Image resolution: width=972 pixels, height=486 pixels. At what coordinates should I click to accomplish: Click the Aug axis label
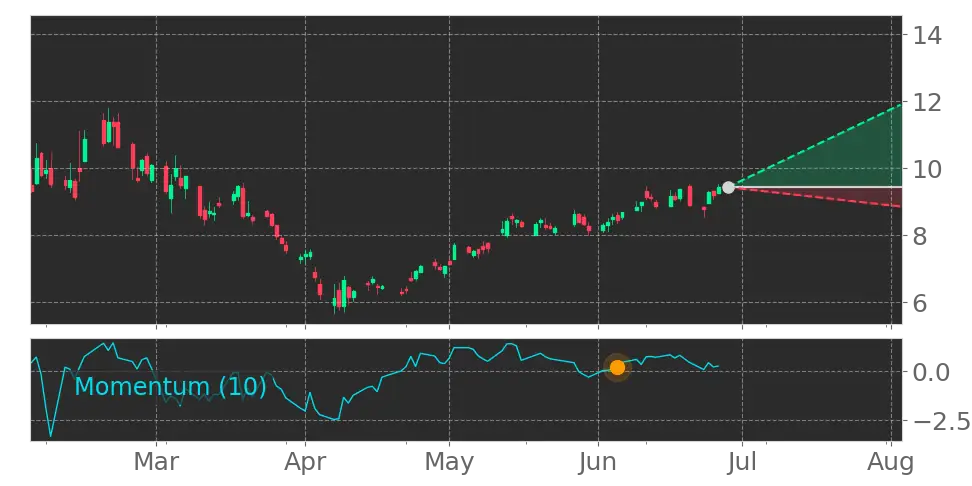coord(891,462)
